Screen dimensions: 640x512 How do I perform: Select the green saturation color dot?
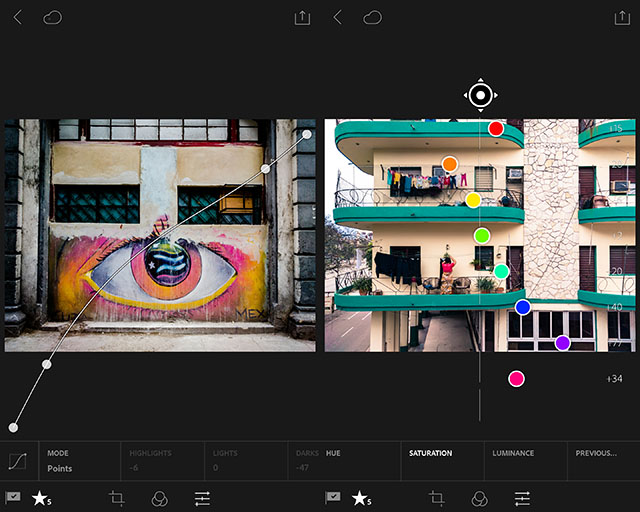482,236
